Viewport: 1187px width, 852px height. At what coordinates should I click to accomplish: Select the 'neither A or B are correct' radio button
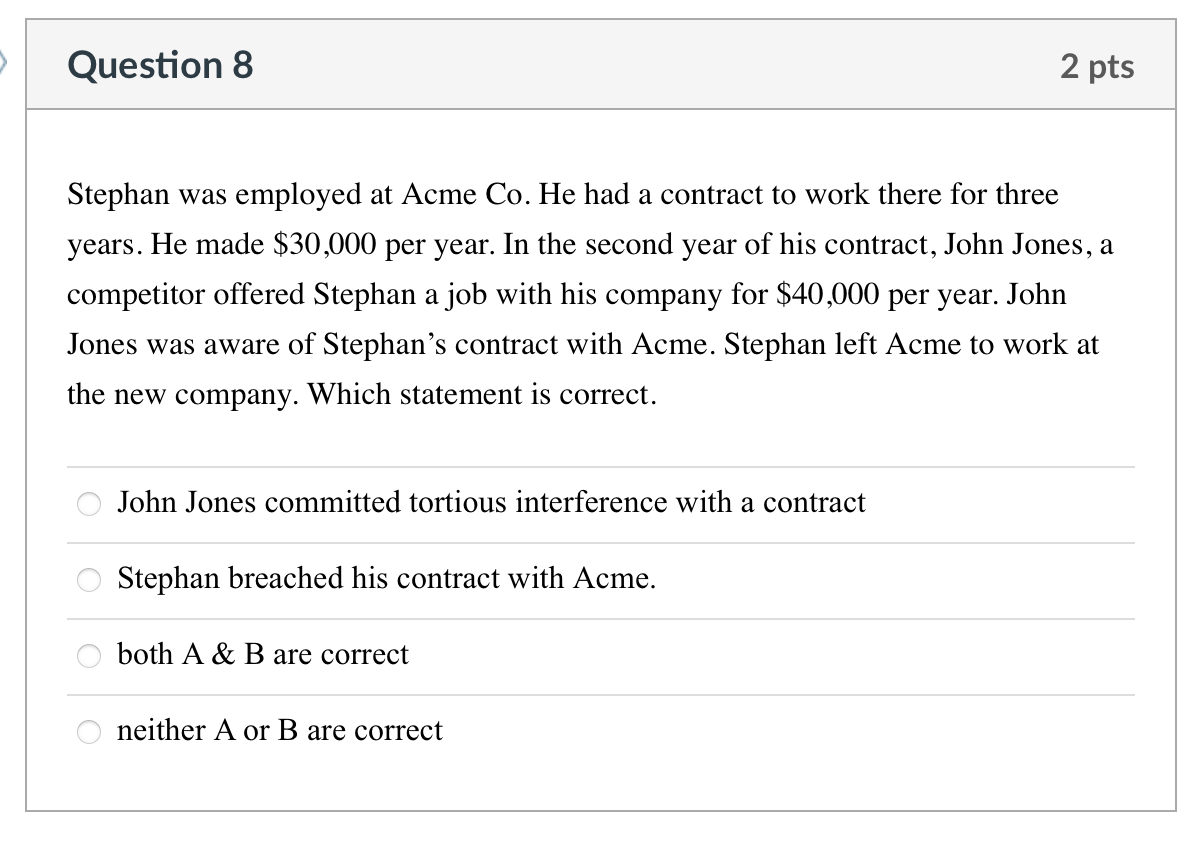tap(88, 732)
